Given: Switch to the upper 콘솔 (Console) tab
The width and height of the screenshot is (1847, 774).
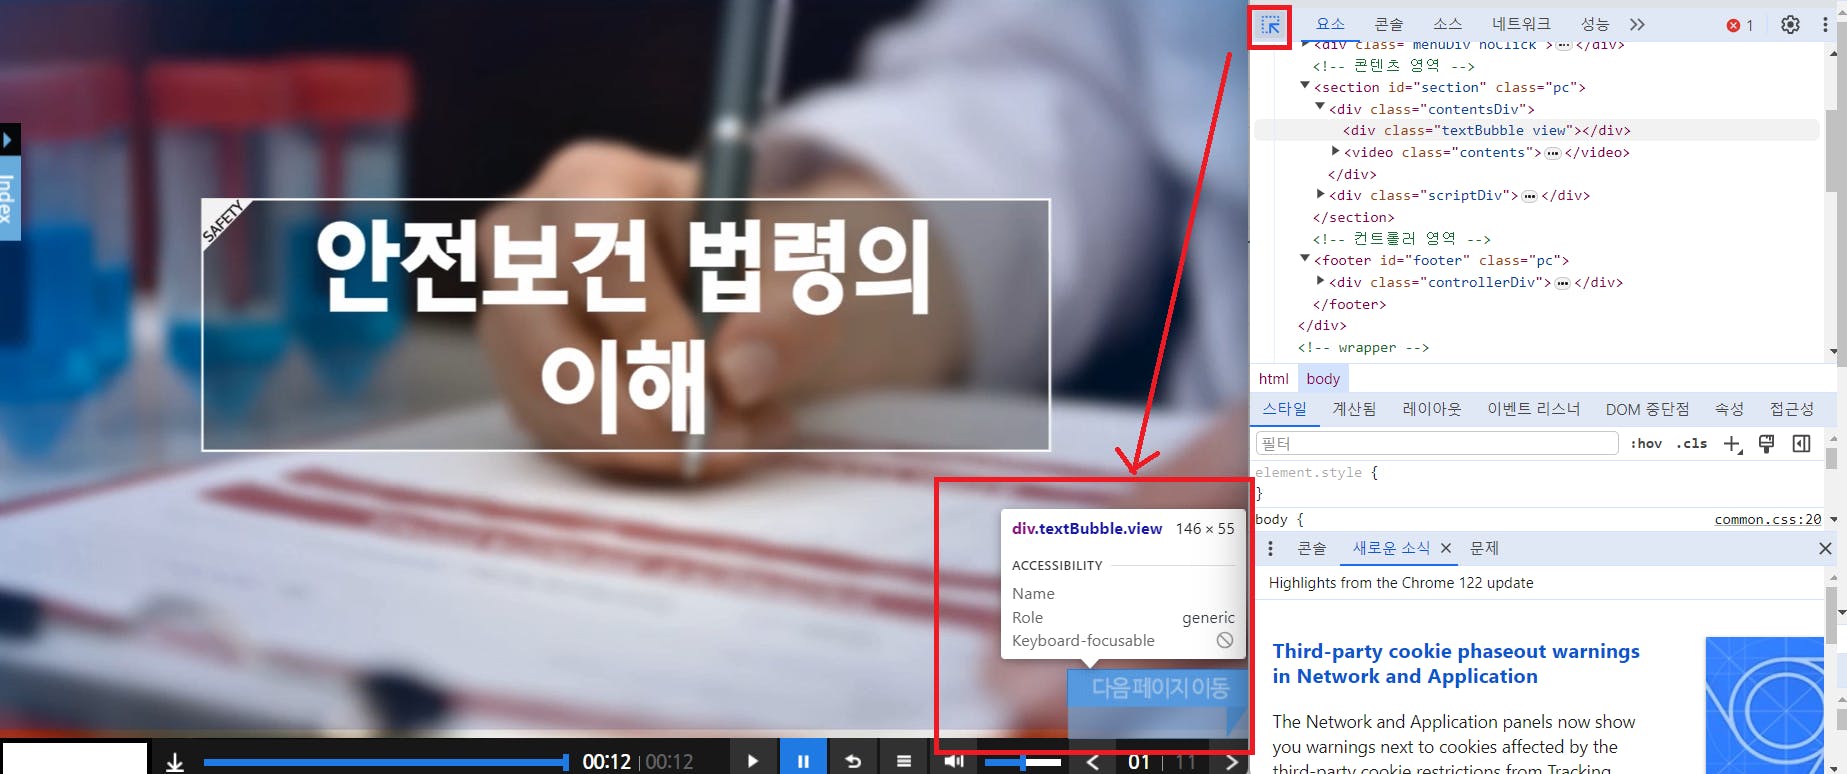Looking at the screenshot, I should pyautogui.click(x=1388, y=24).
